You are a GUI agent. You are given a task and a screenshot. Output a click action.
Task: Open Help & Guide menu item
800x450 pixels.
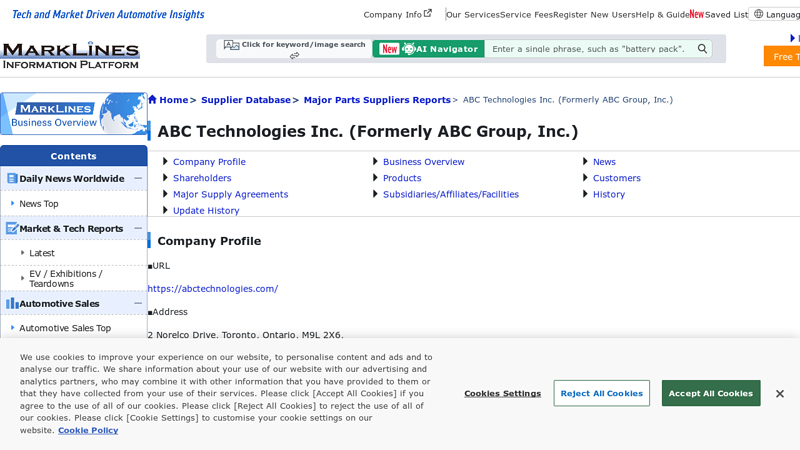pos(662,15)
